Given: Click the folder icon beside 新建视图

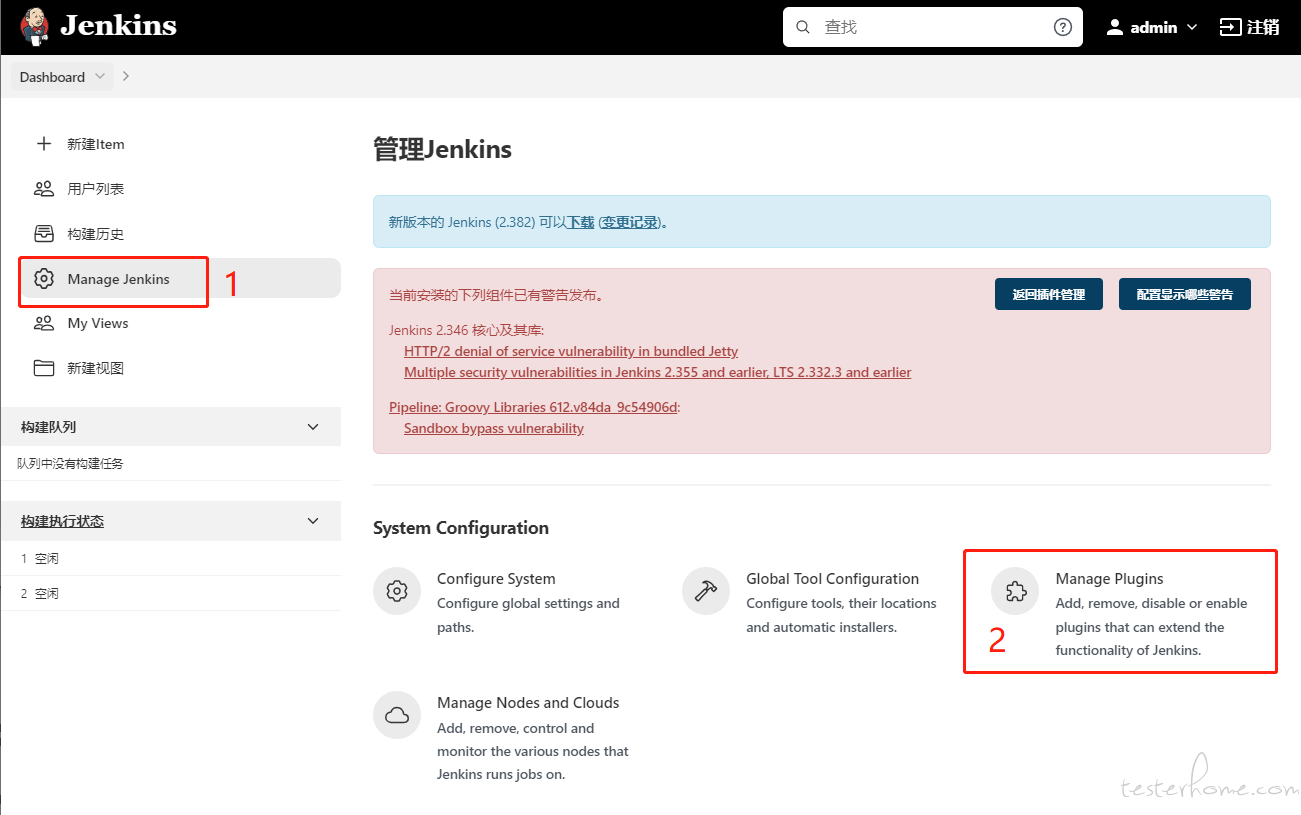Looking at the screenshot, I should (44, 368).
